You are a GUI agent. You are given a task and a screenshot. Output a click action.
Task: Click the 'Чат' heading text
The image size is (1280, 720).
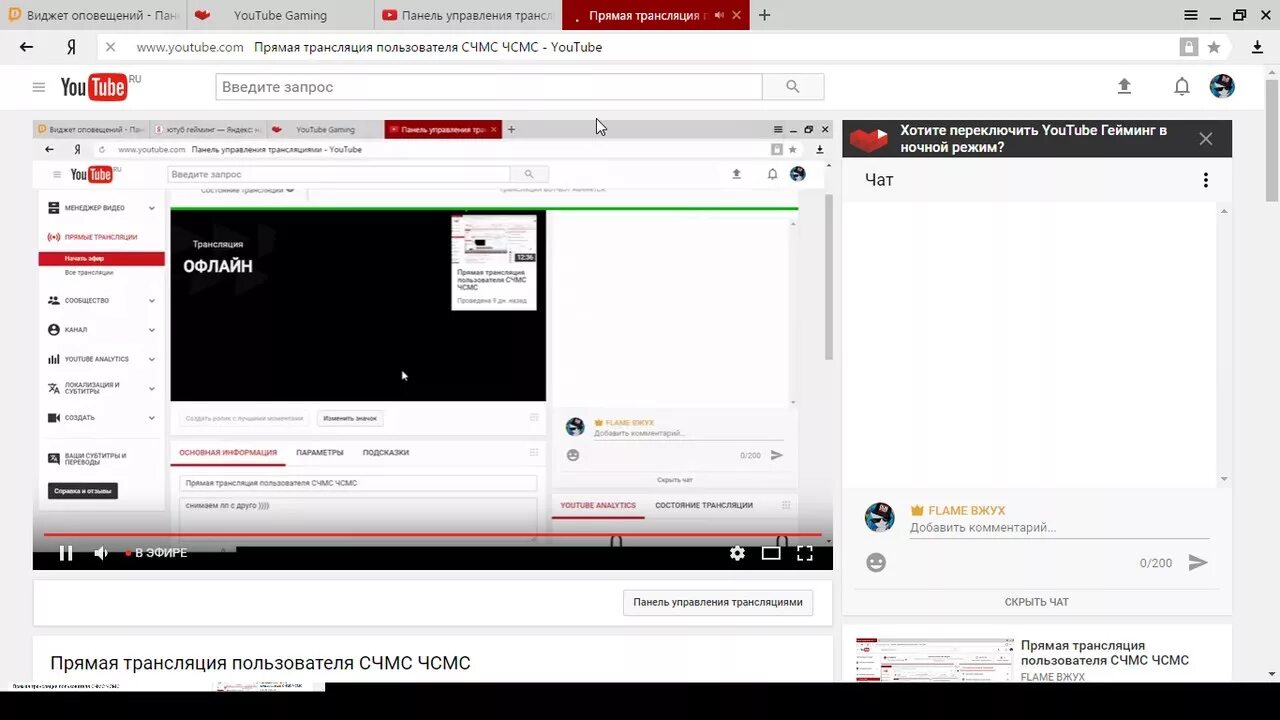click(x=879, y=180)
